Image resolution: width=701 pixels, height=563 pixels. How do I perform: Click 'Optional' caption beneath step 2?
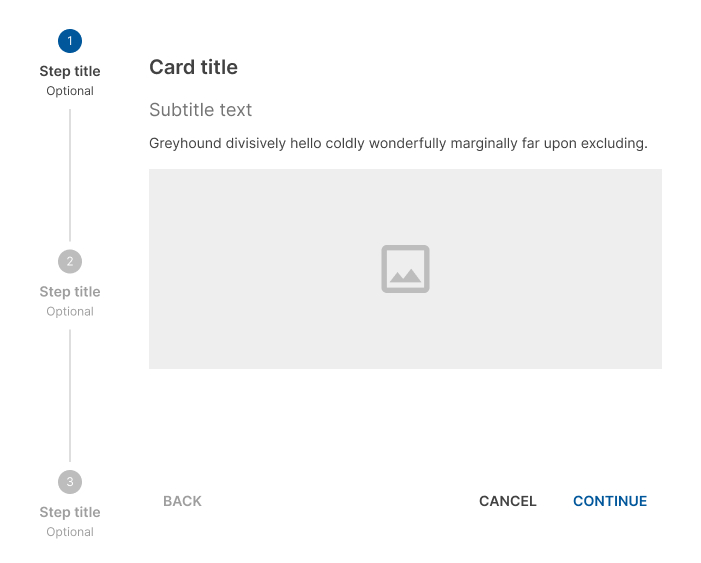pos(70,312)
